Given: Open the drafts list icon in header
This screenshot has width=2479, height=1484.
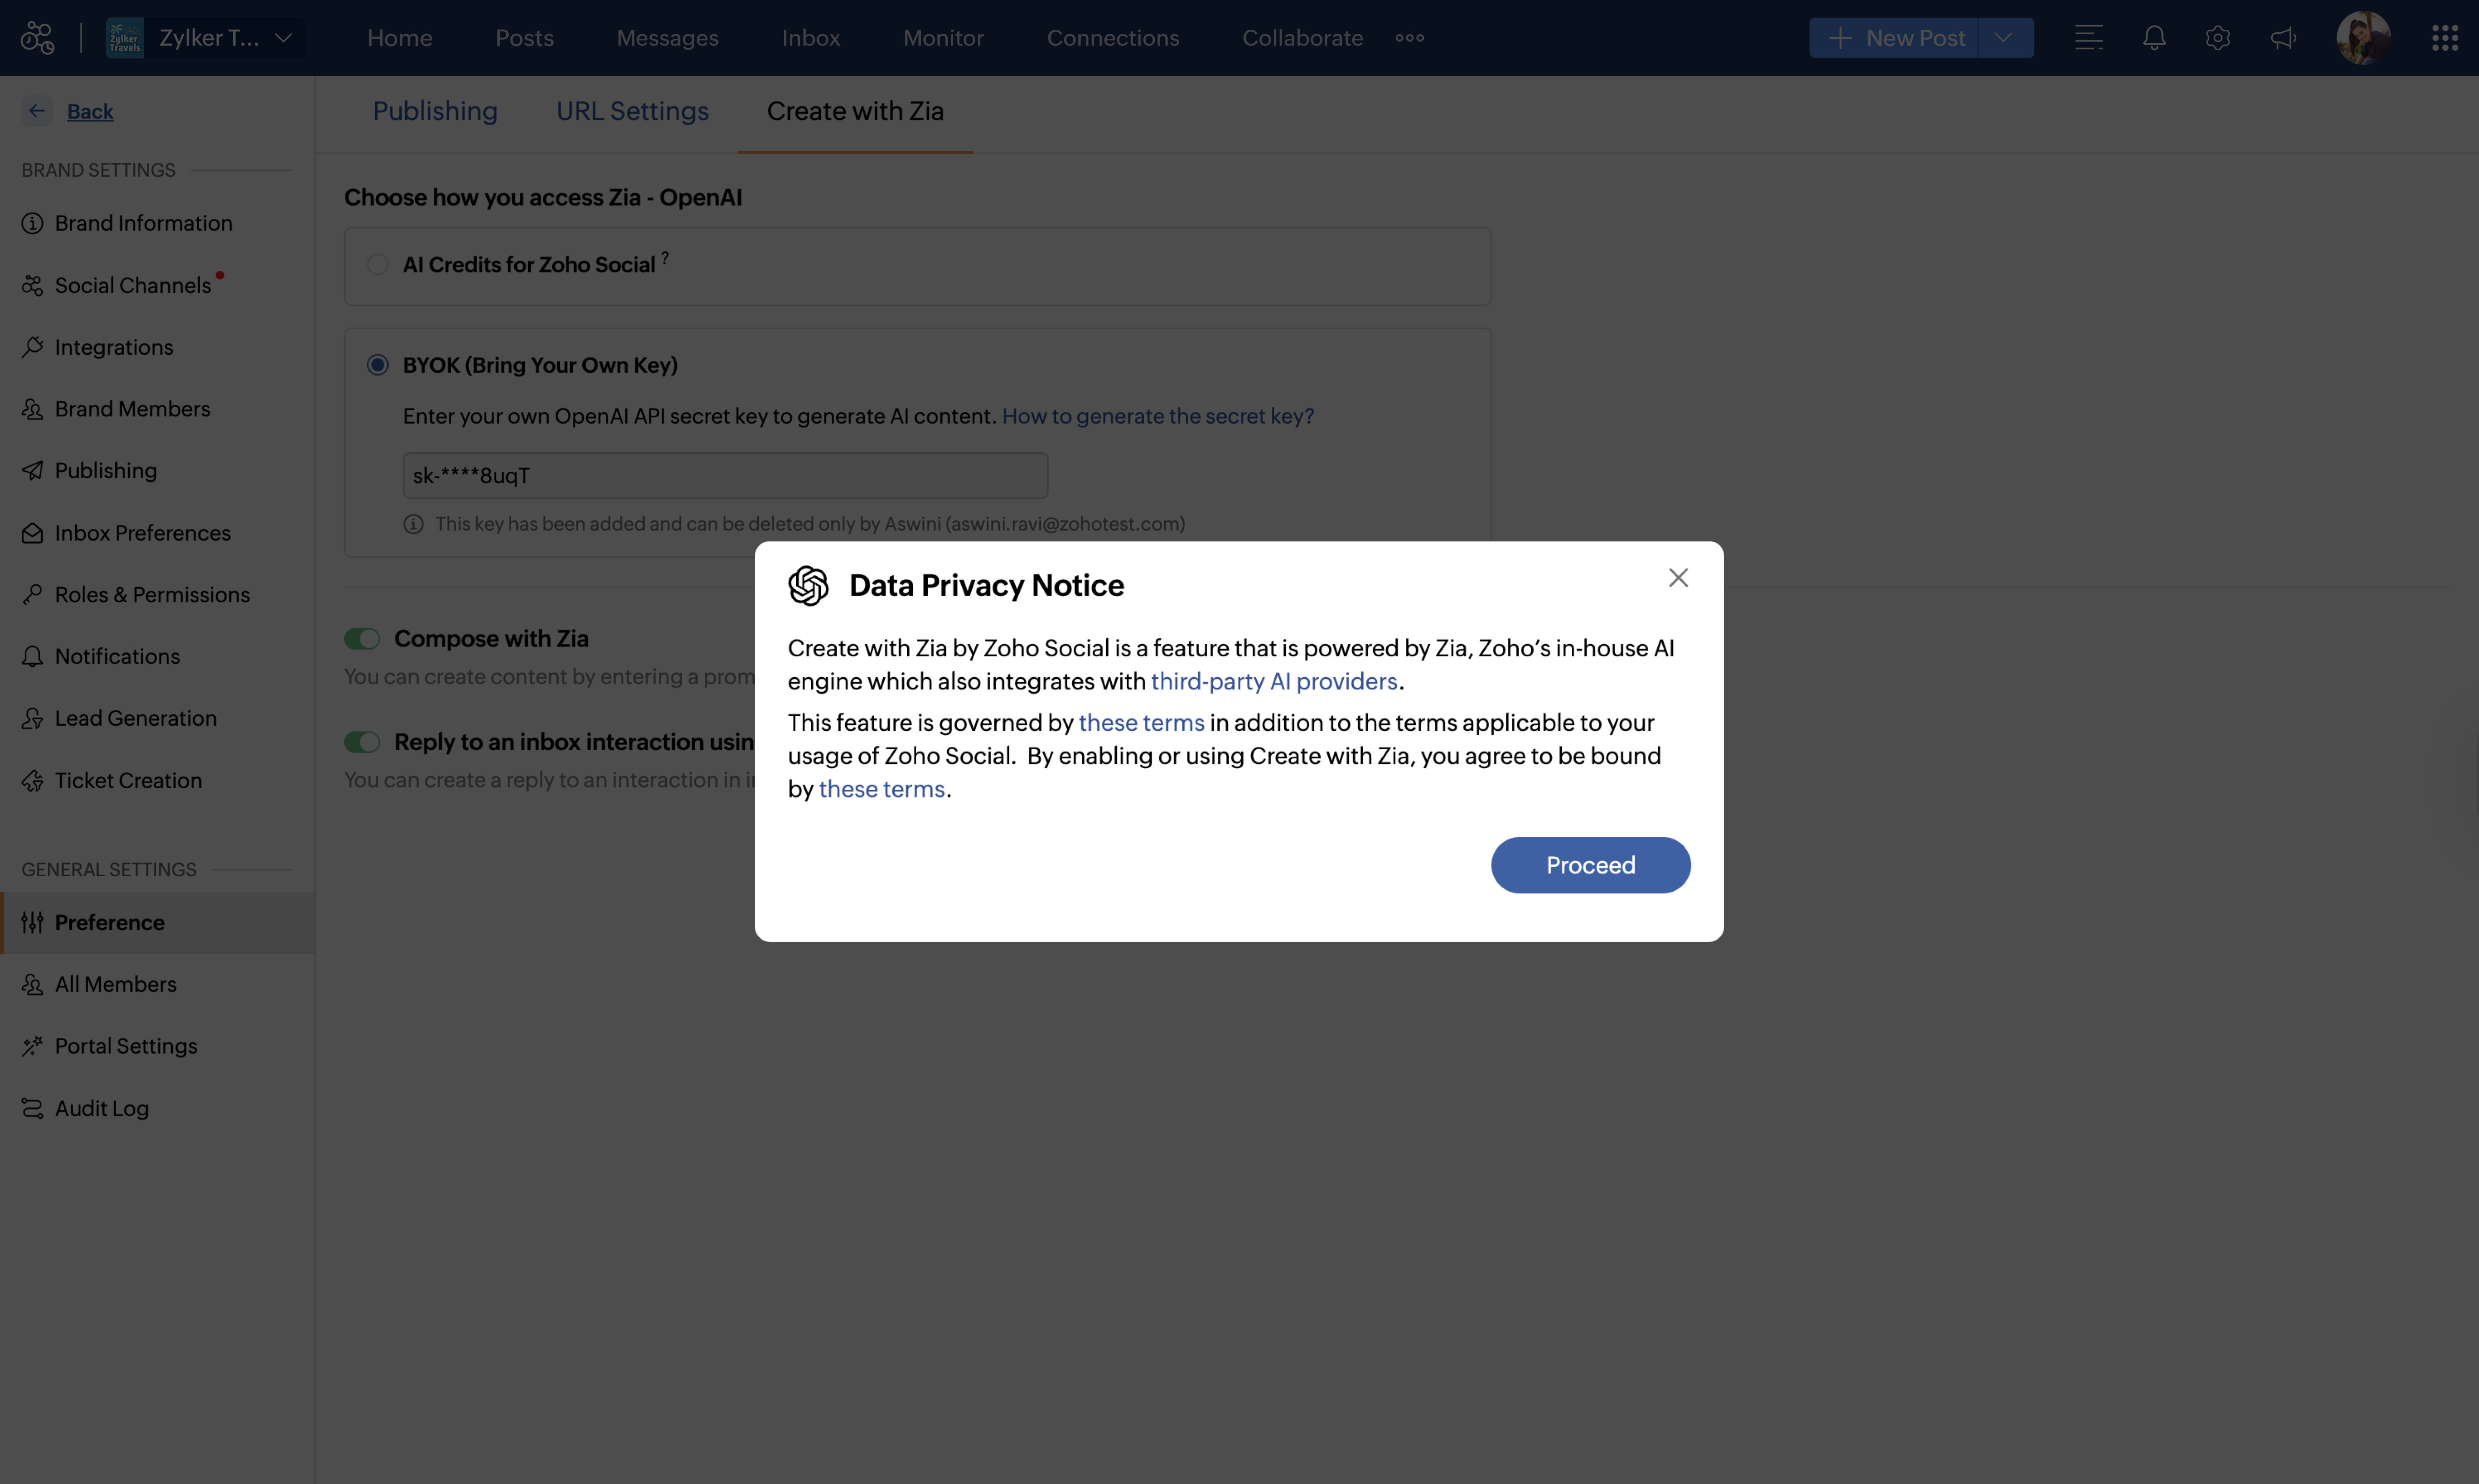Looking at the screenshot, I should point(2088,38).
